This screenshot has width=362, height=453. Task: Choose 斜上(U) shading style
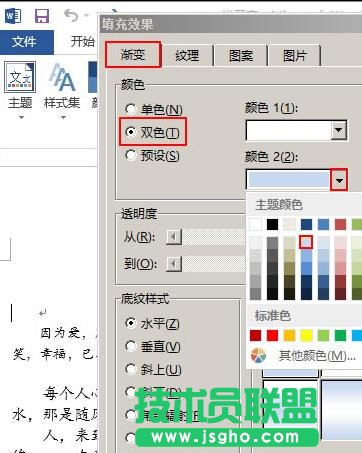click(154, 369)
